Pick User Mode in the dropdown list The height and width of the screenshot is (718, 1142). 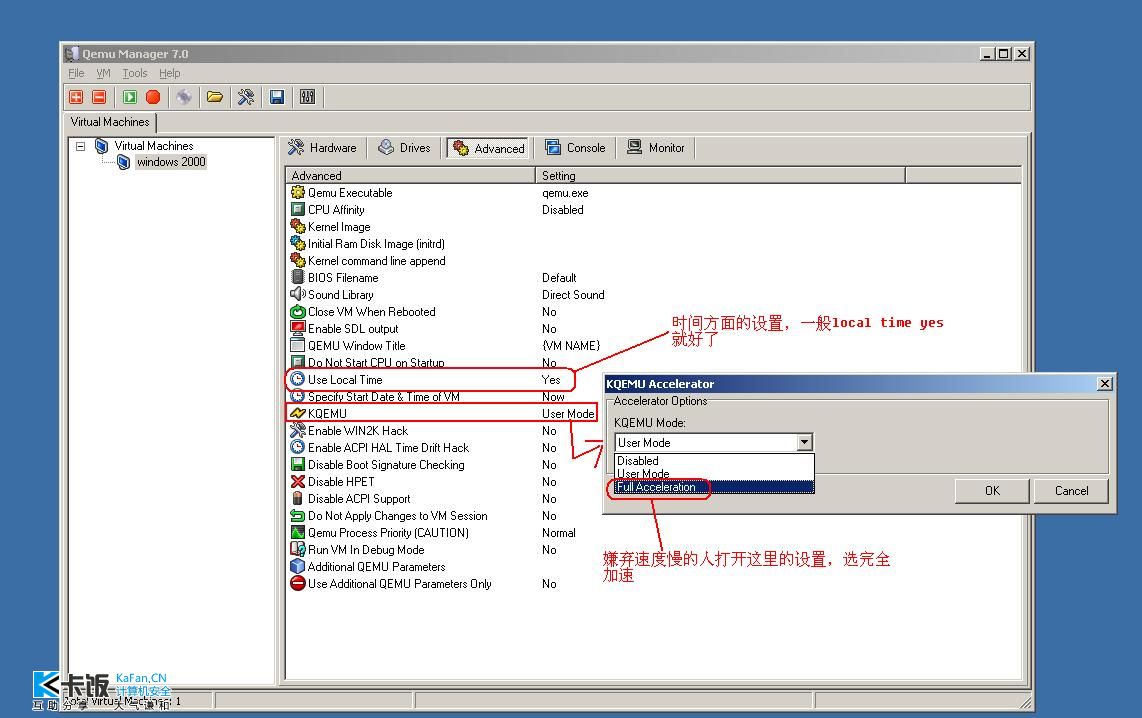[714, 473]
